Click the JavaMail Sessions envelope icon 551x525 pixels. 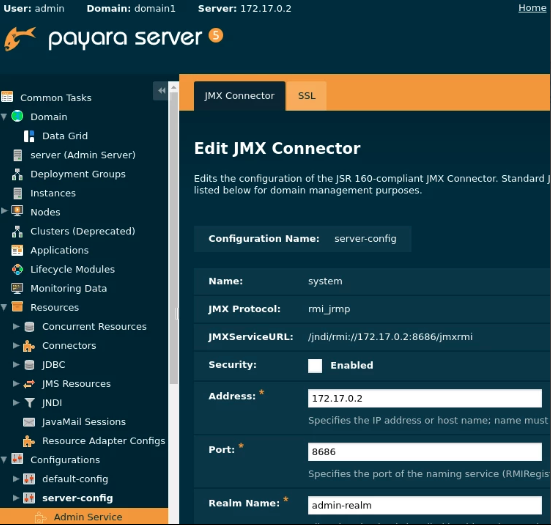(x=29, y=422)
